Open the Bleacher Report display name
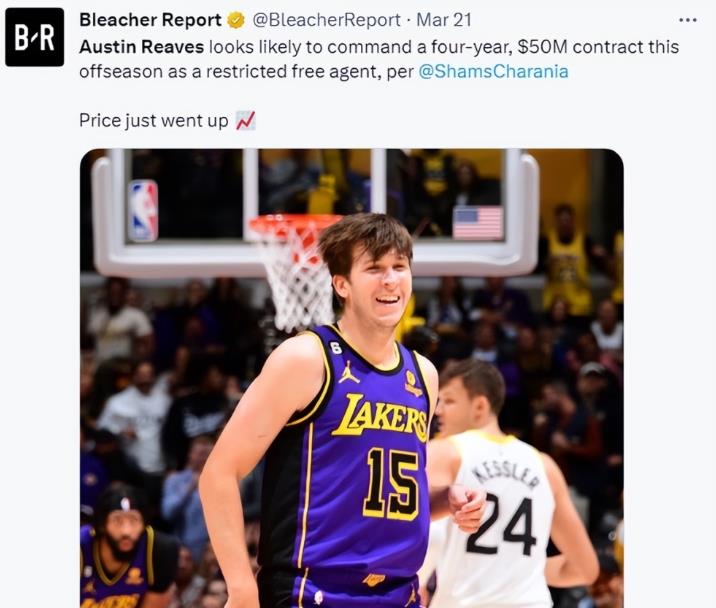This screenshot has height=608, width=716. 150,21
